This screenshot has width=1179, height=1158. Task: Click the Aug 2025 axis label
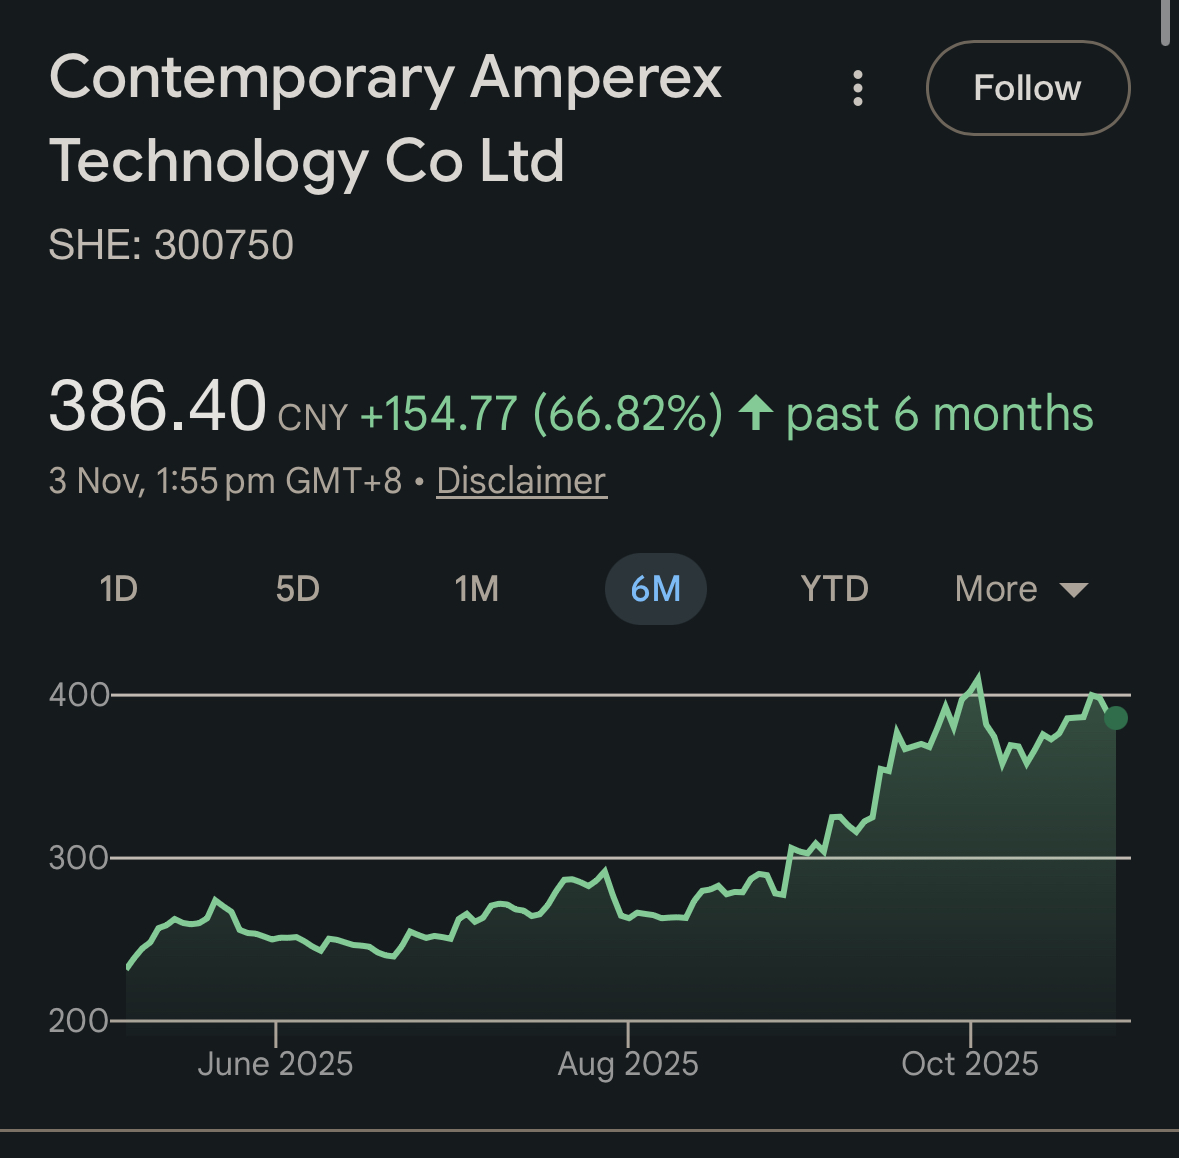point(628,1063)
